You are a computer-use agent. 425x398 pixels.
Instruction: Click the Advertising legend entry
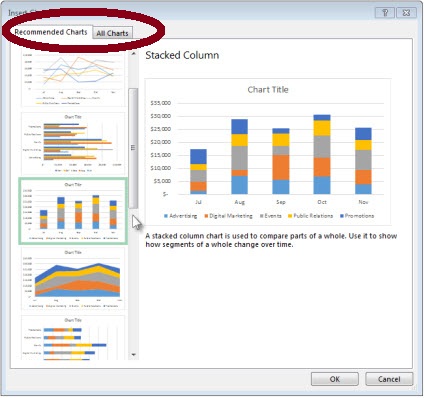(x=180, y=216)
